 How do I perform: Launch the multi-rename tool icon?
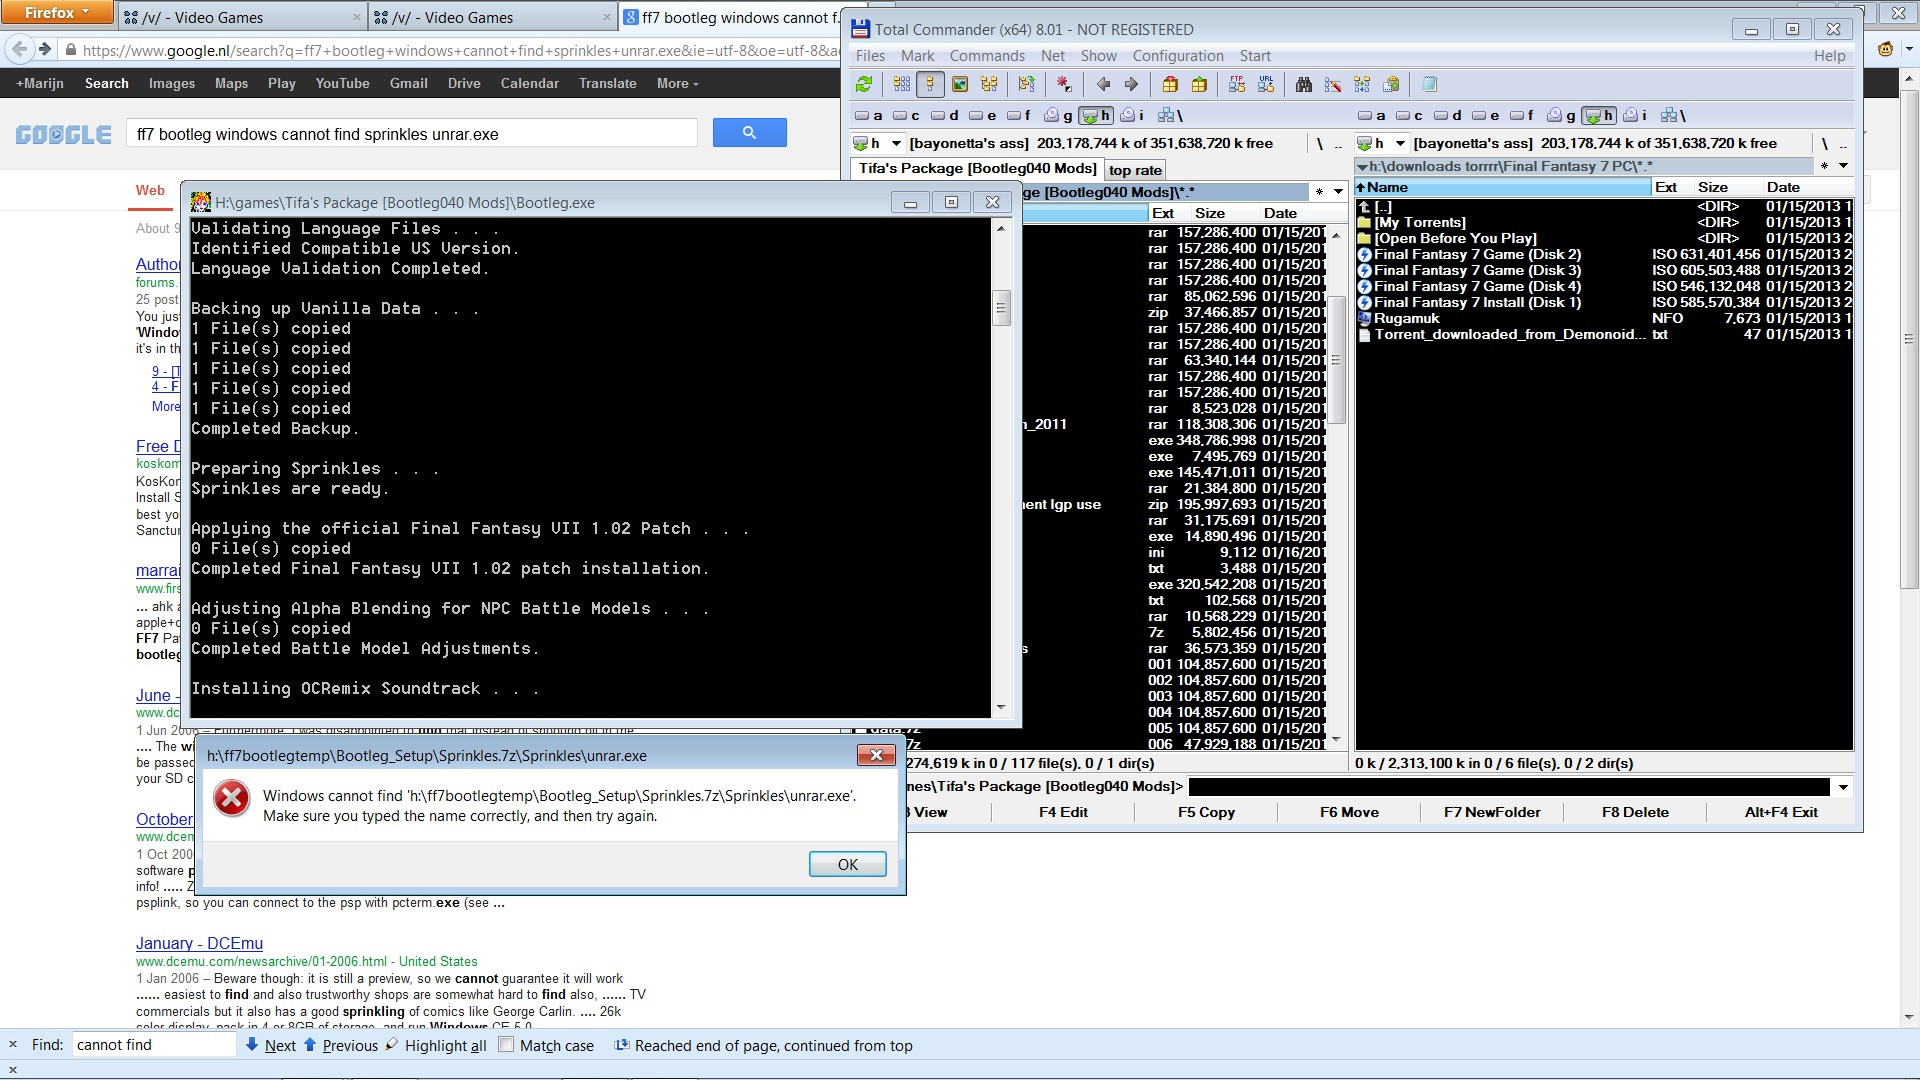1333,85
